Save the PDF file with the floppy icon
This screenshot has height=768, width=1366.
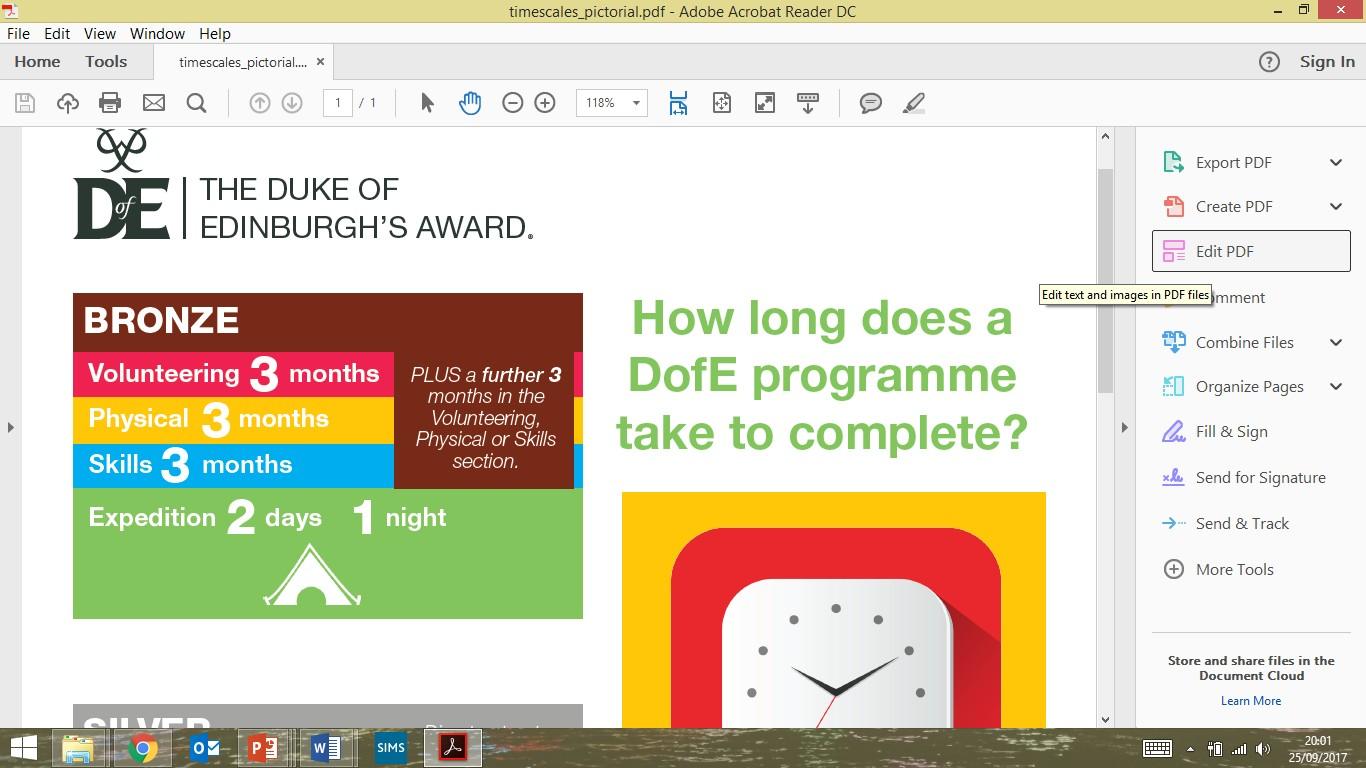click(x=25, y=103)
